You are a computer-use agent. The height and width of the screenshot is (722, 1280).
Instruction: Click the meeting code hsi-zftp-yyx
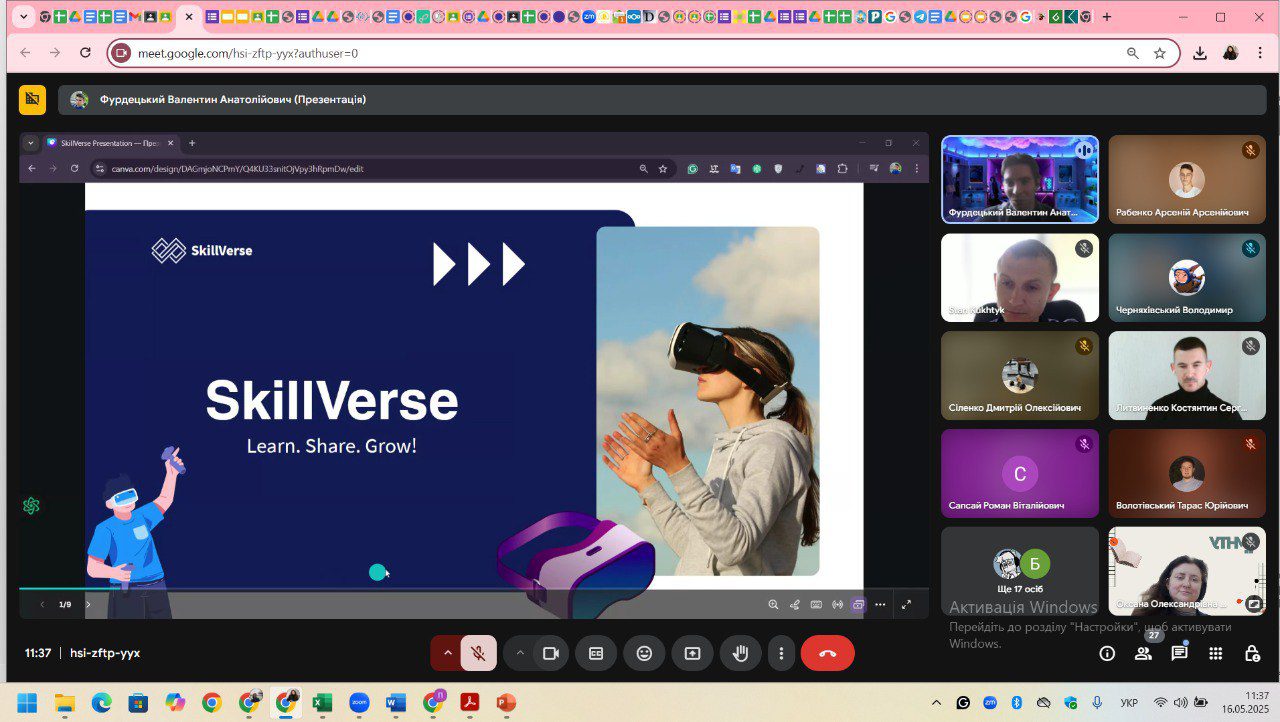pos(105,653)
